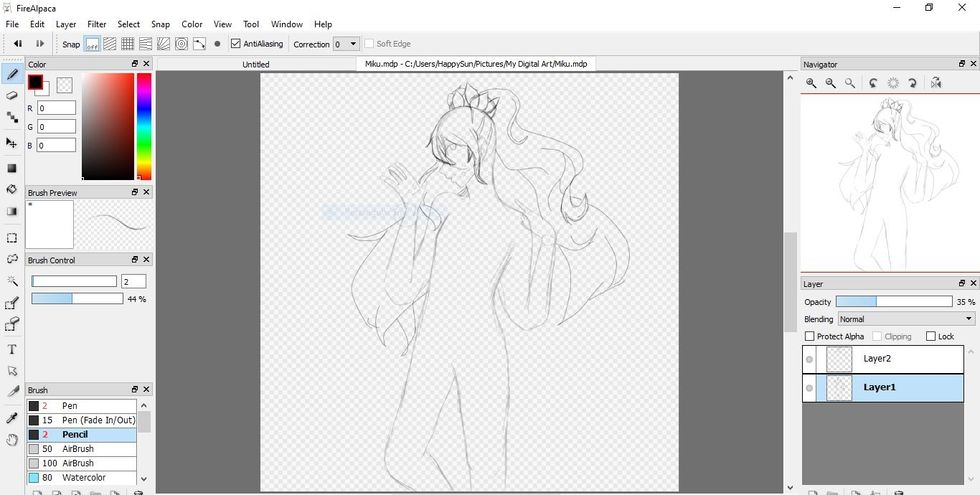Adjust the brush opacity slider at 44%
The width and height of the screenshot is (980, 495).
77,299
